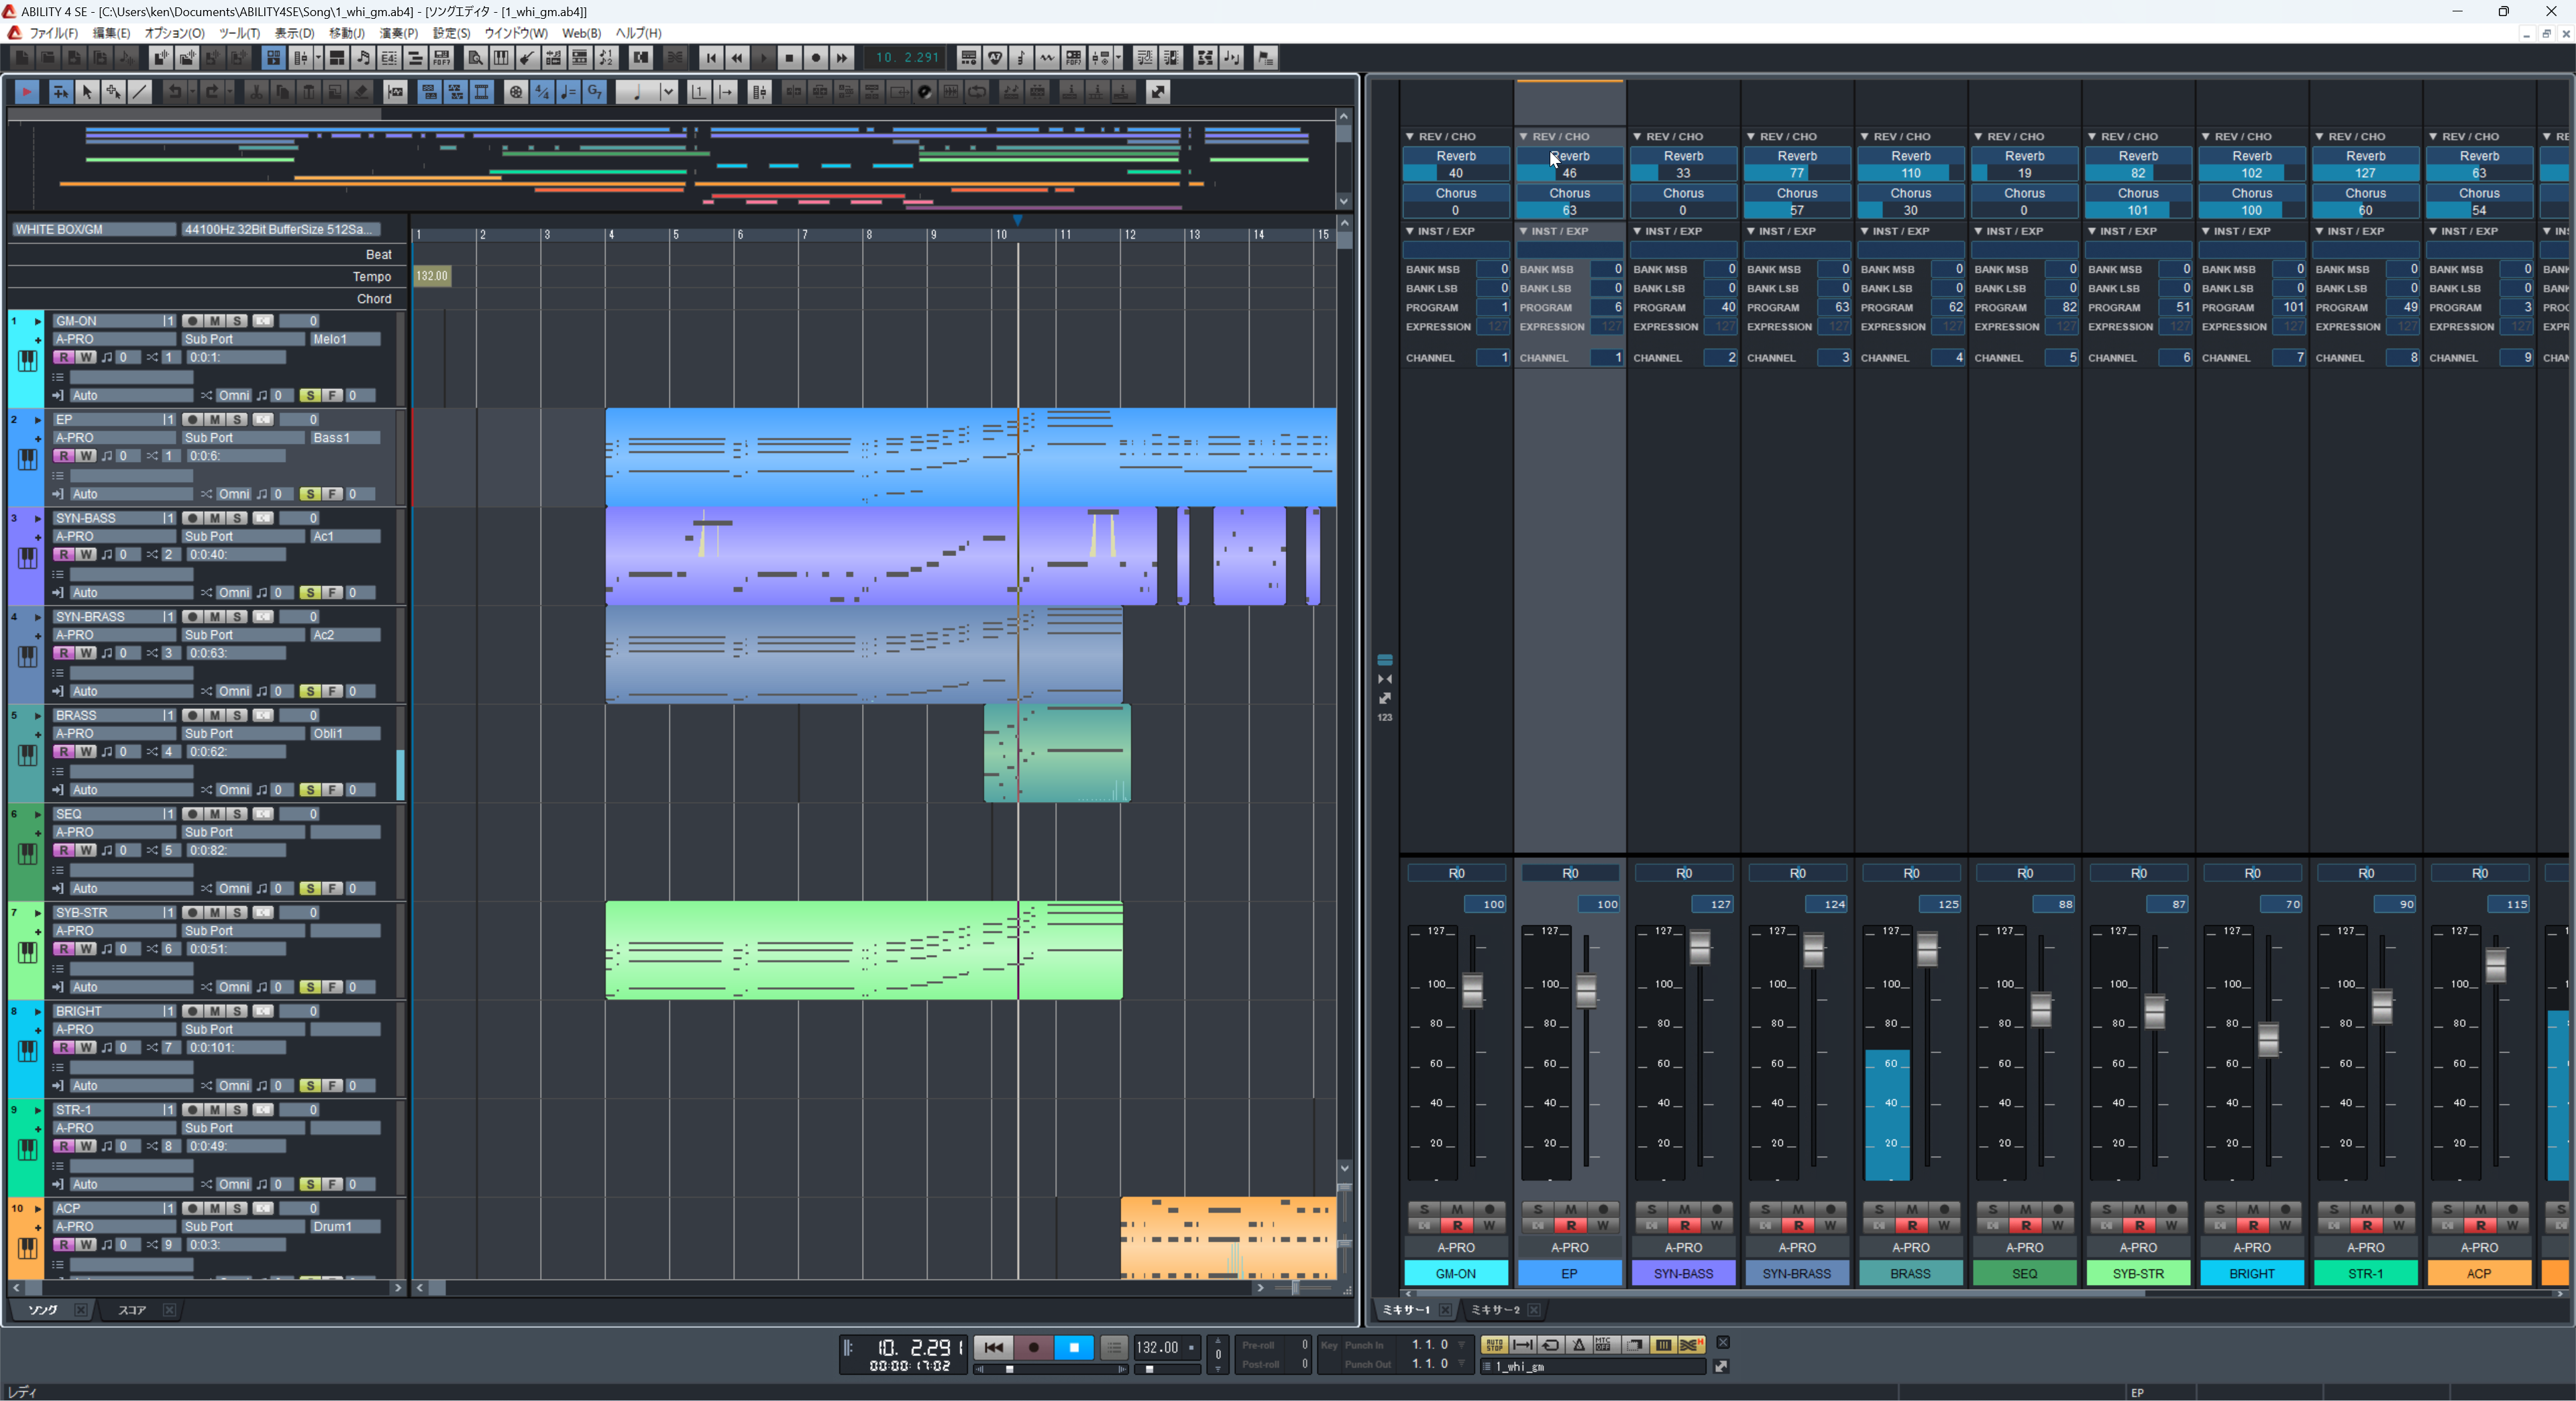Switch to the ミキサー2 tab

point(1495,1310)
